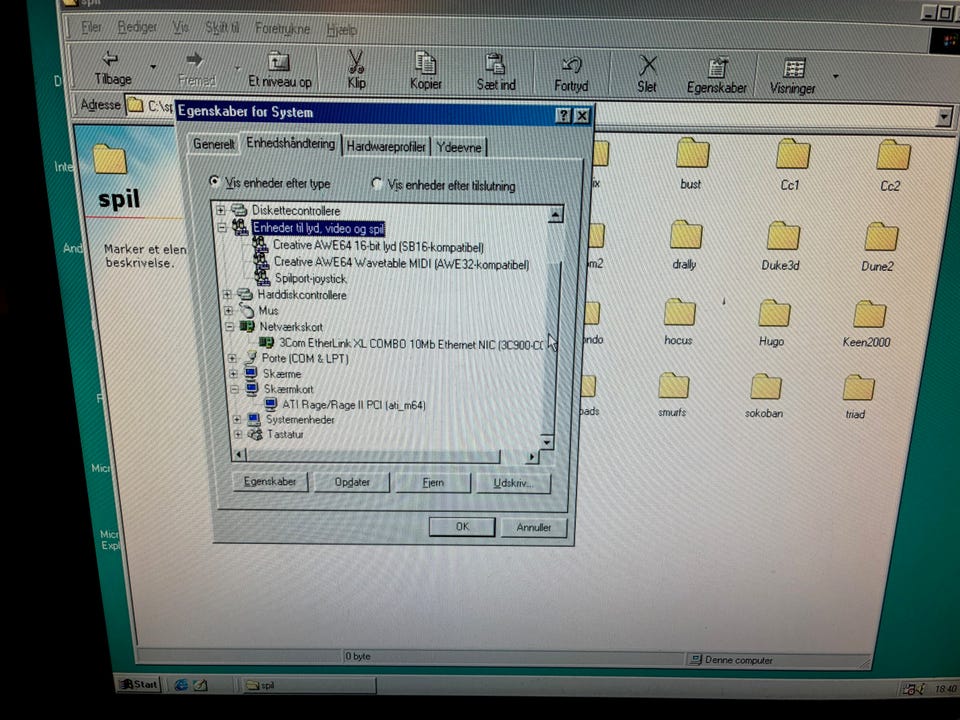This screenshot has width=960, height=720.
Task: Click the Kopier toolbar icon
Action: pos(425,63)
